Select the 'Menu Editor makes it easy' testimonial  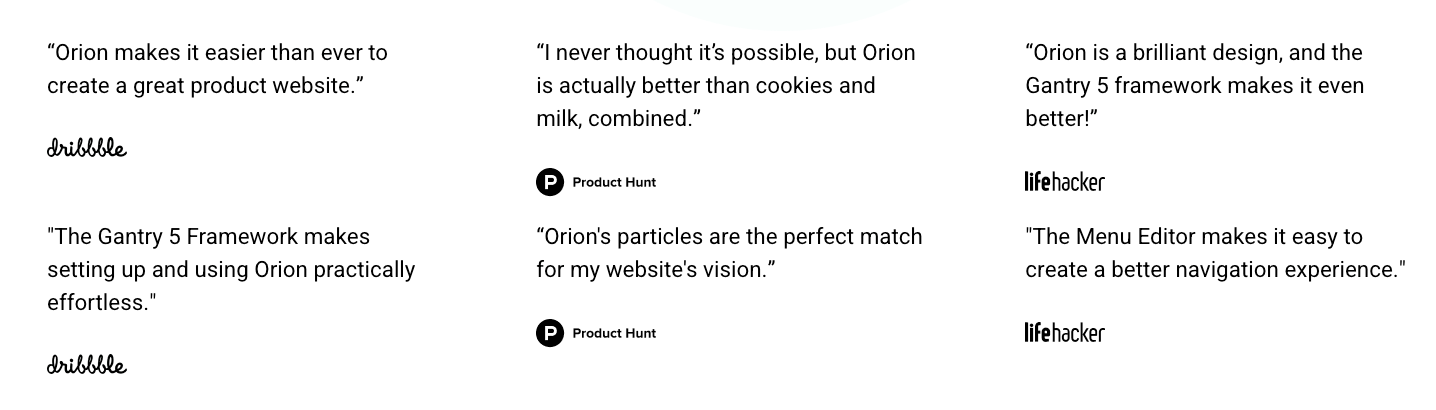(1215, 252)
